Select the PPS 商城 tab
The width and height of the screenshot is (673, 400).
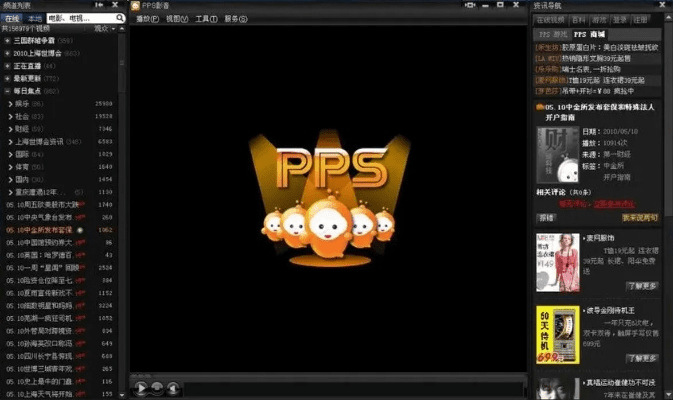[586, 34]
